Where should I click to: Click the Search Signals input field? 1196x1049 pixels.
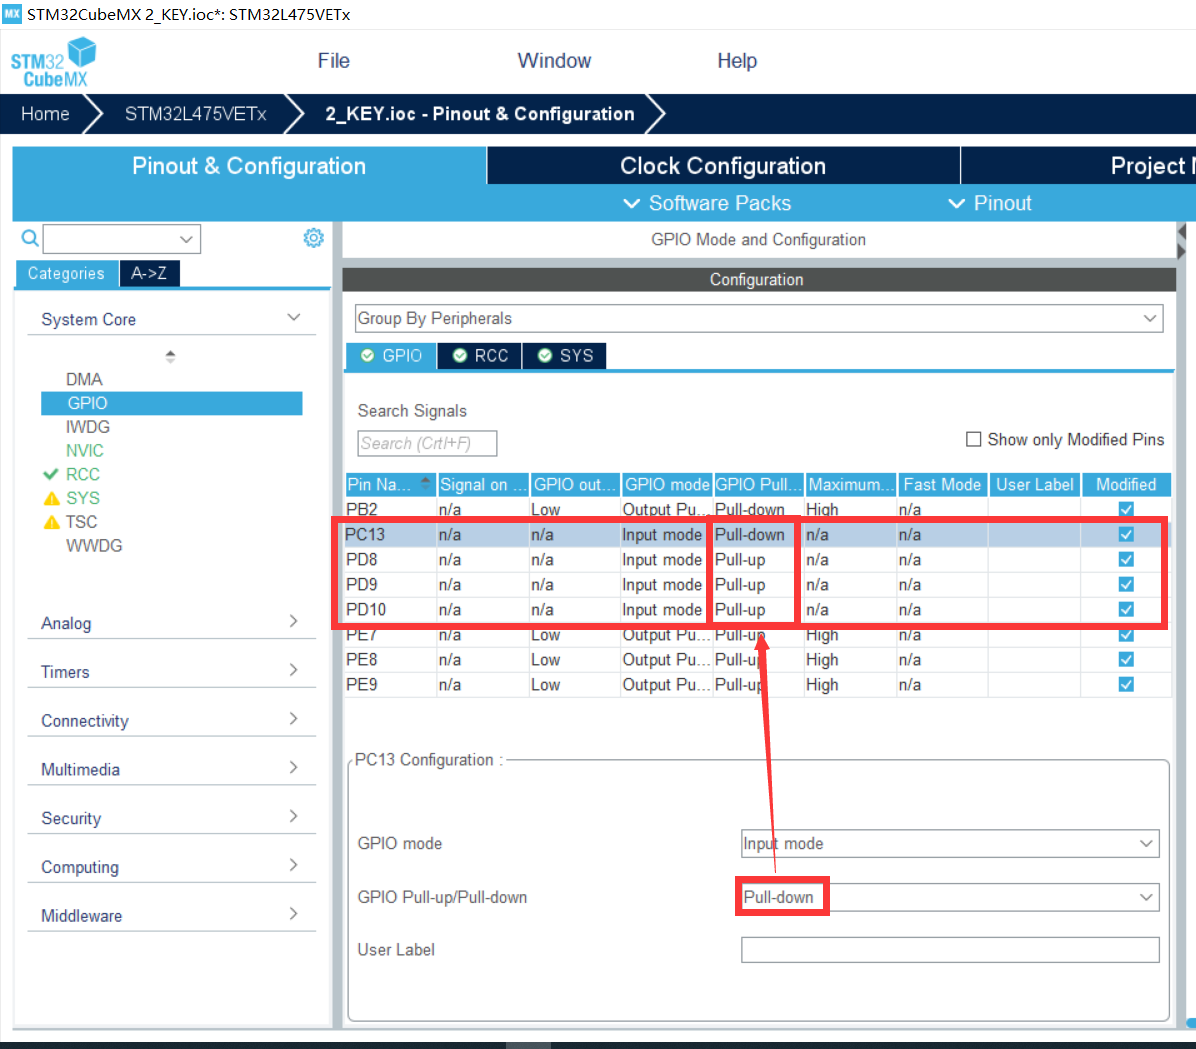(x=427, y=443)
